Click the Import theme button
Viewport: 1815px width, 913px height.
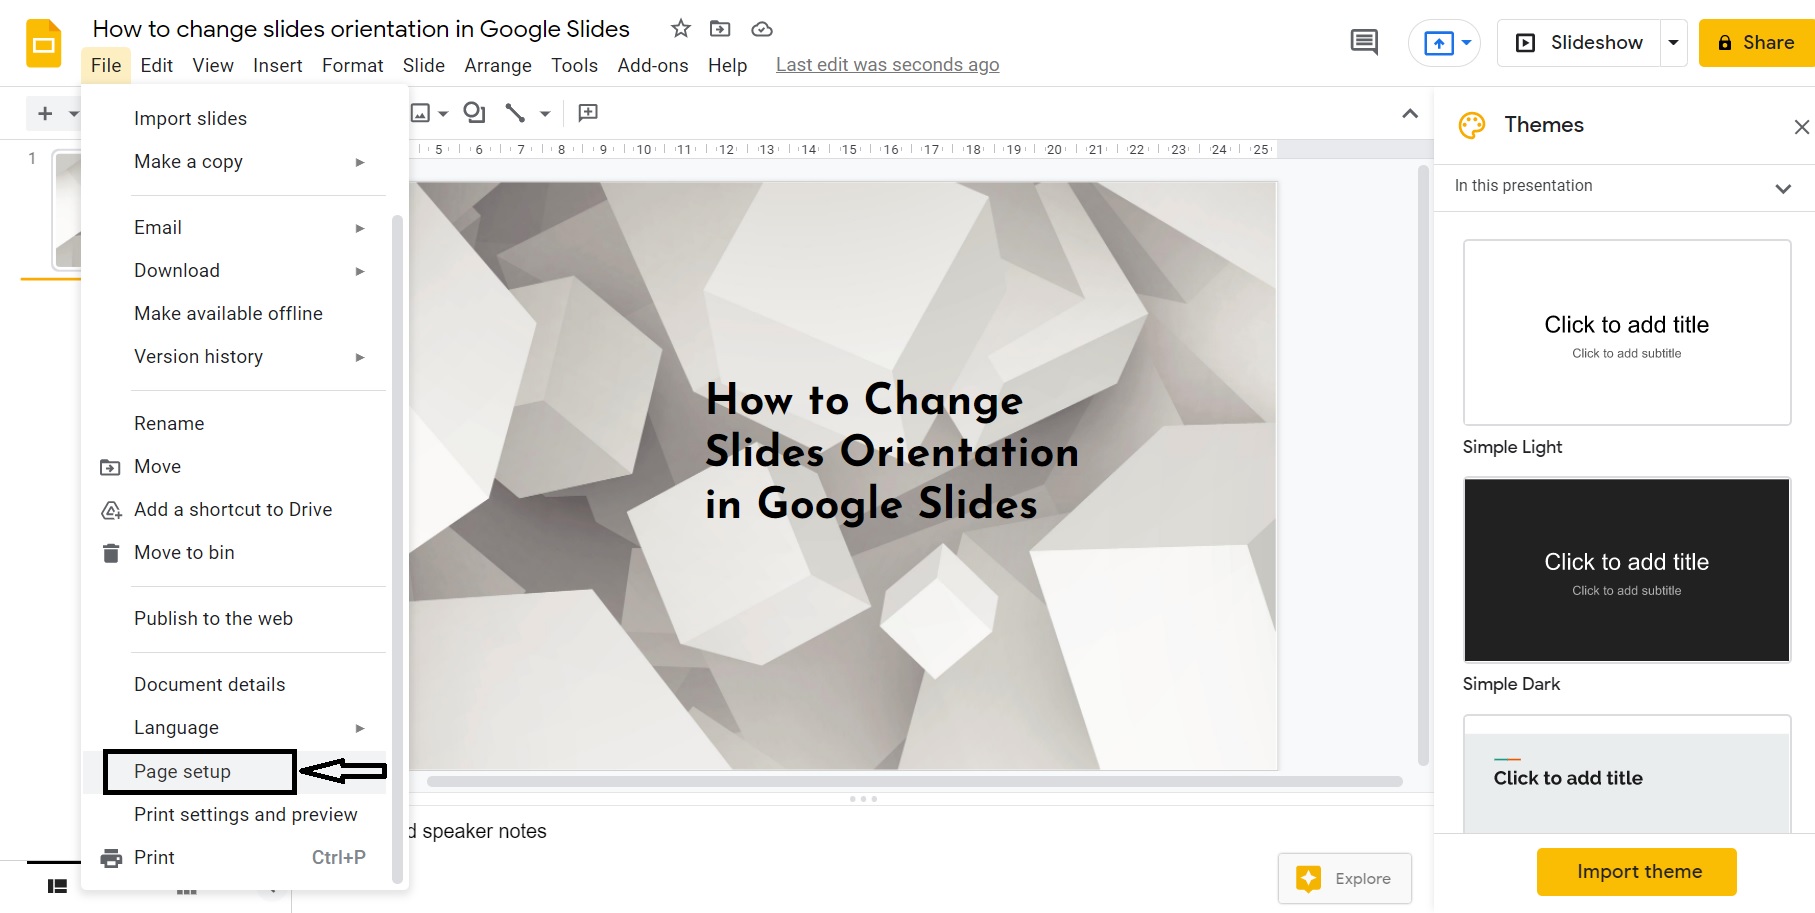[1637, 872]
